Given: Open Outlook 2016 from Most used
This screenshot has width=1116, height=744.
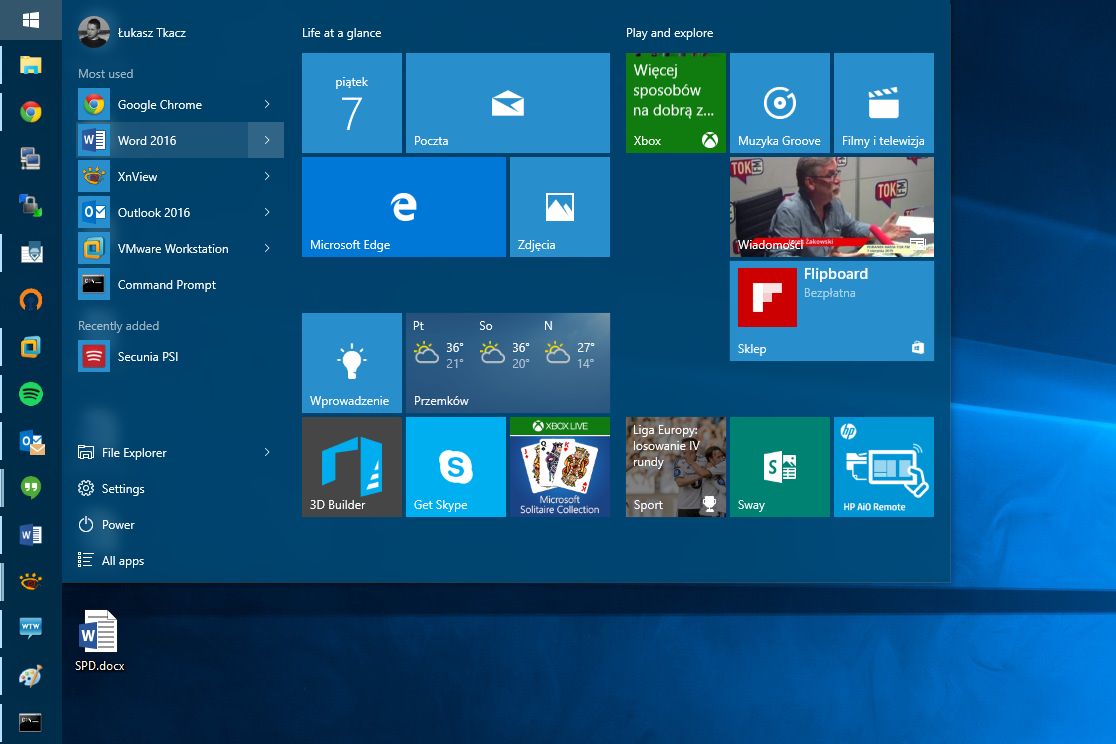Looking at the screenshot, I should 181,212.
